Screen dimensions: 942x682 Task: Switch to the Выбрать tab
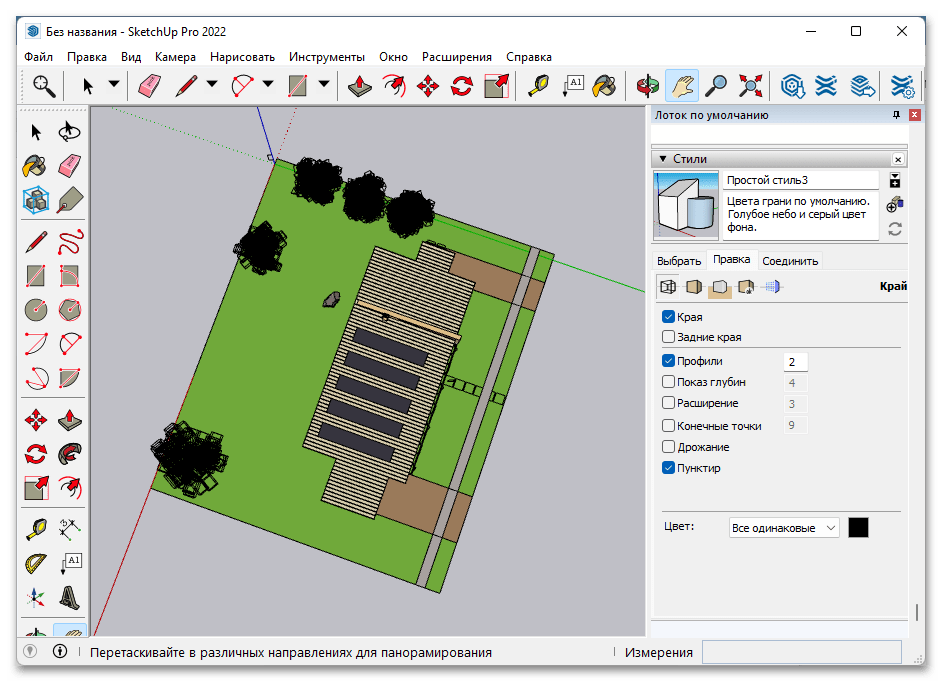[x=678, y=261]
